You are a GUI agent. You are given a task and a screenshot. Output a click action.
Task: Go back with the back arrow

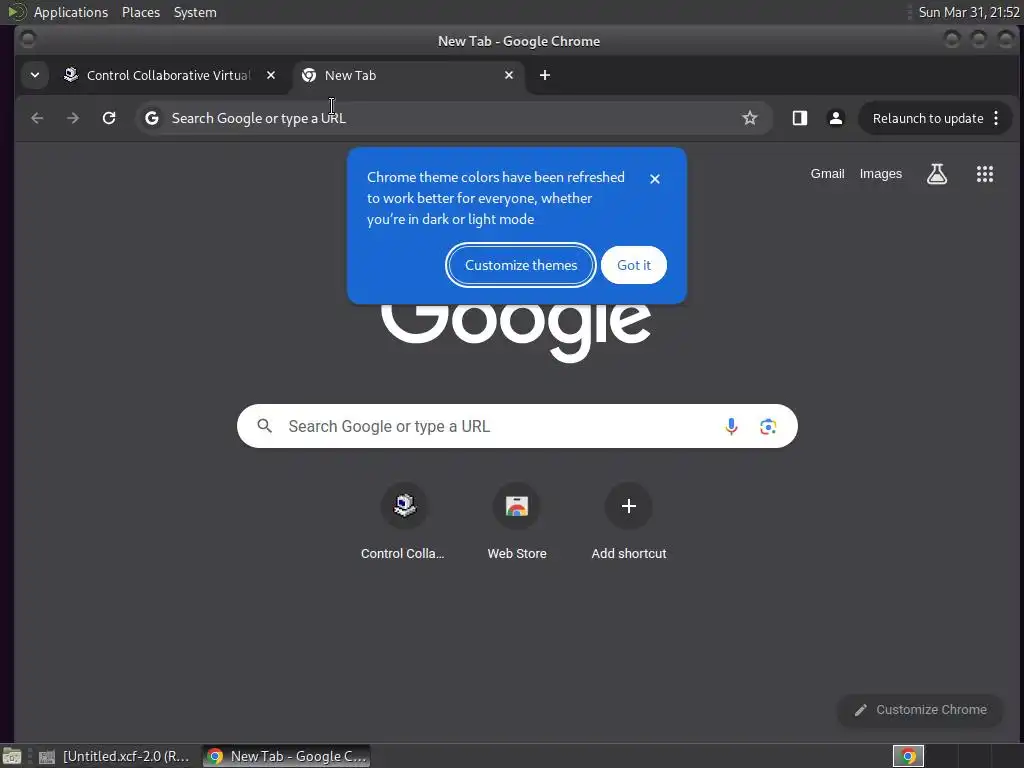pyautogui.click(x=37, y=118)
